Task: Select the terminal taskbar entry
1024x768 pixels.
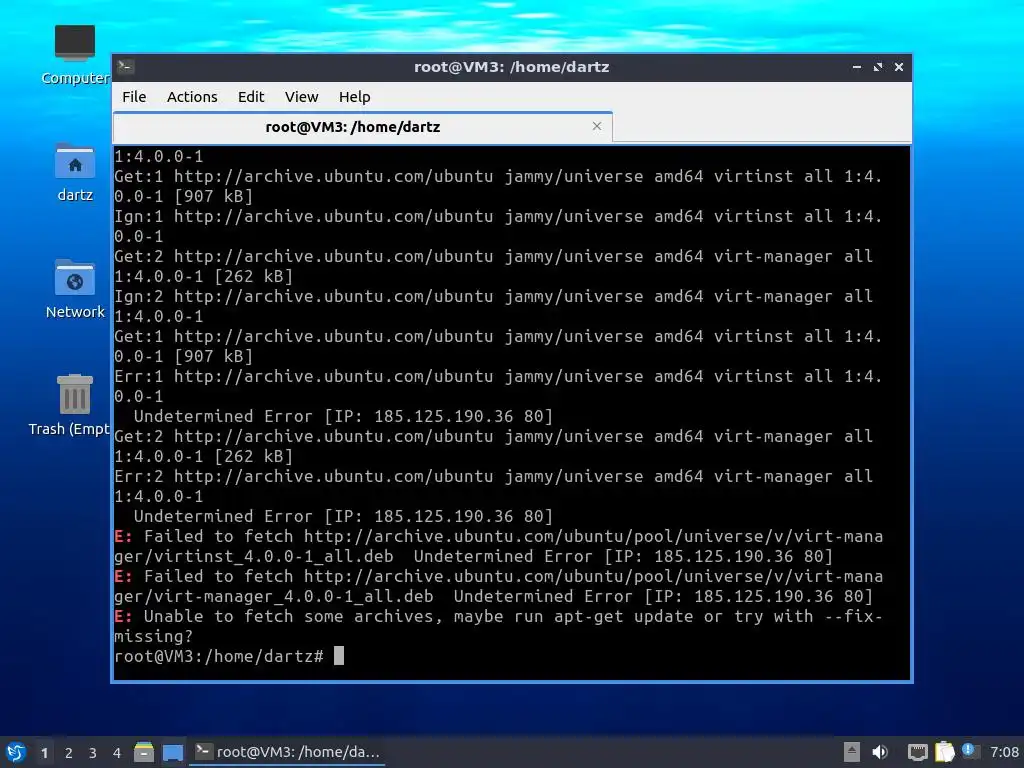Action: click(287, 752)
